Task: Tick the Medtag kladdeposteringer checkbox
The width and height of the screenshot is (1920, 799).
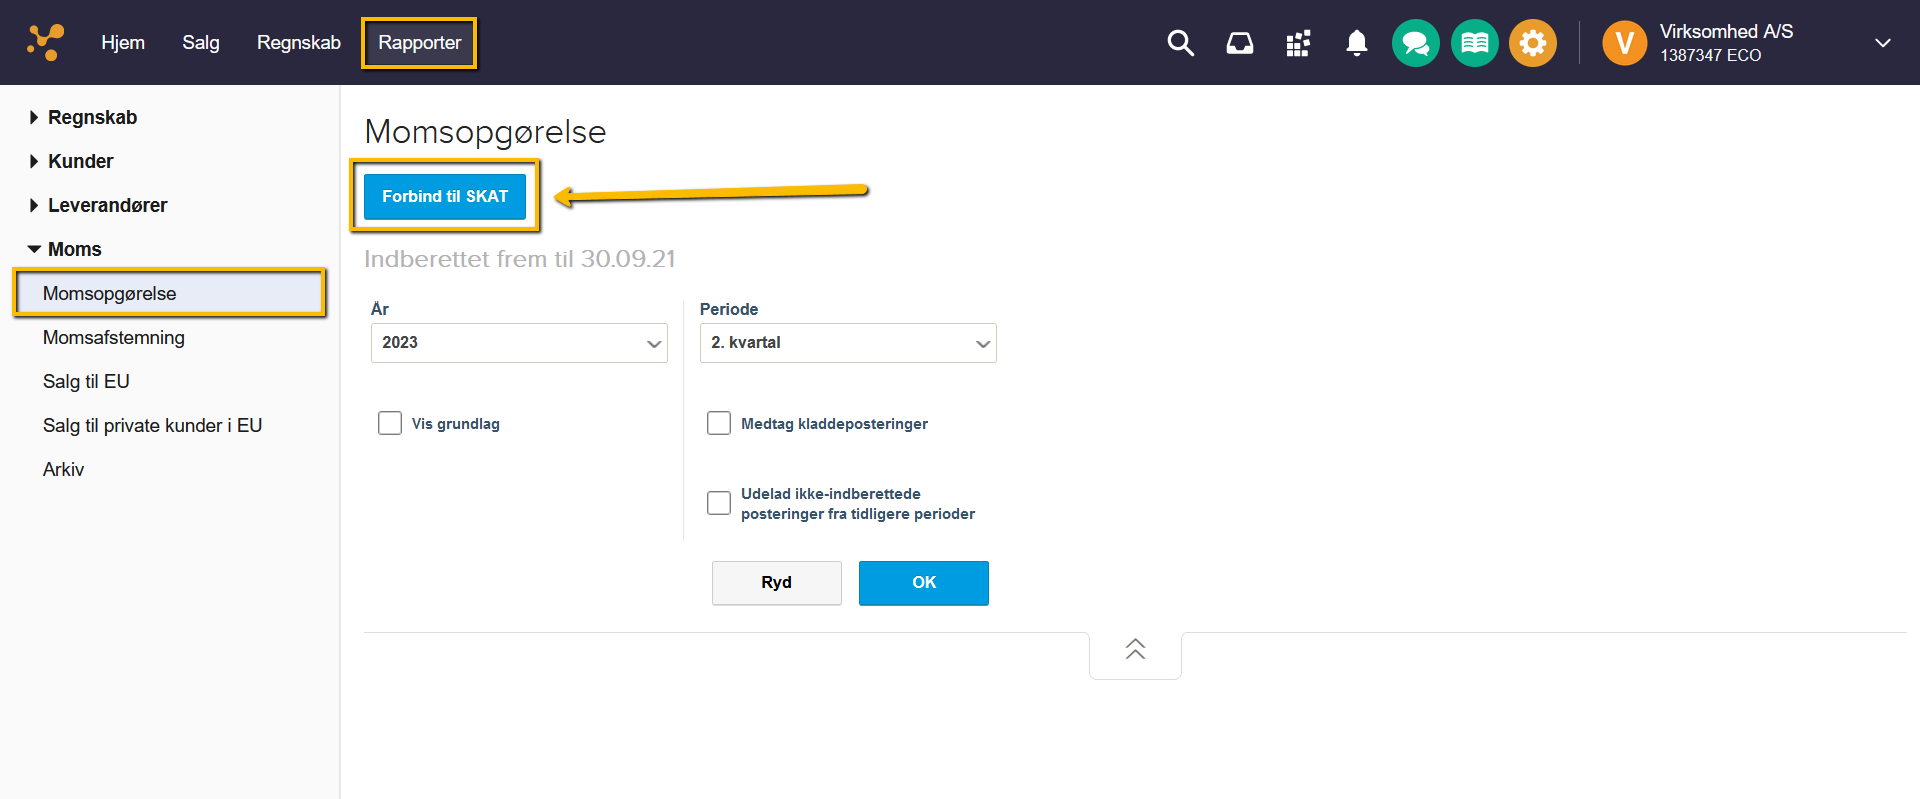Action: pos(719,423)
